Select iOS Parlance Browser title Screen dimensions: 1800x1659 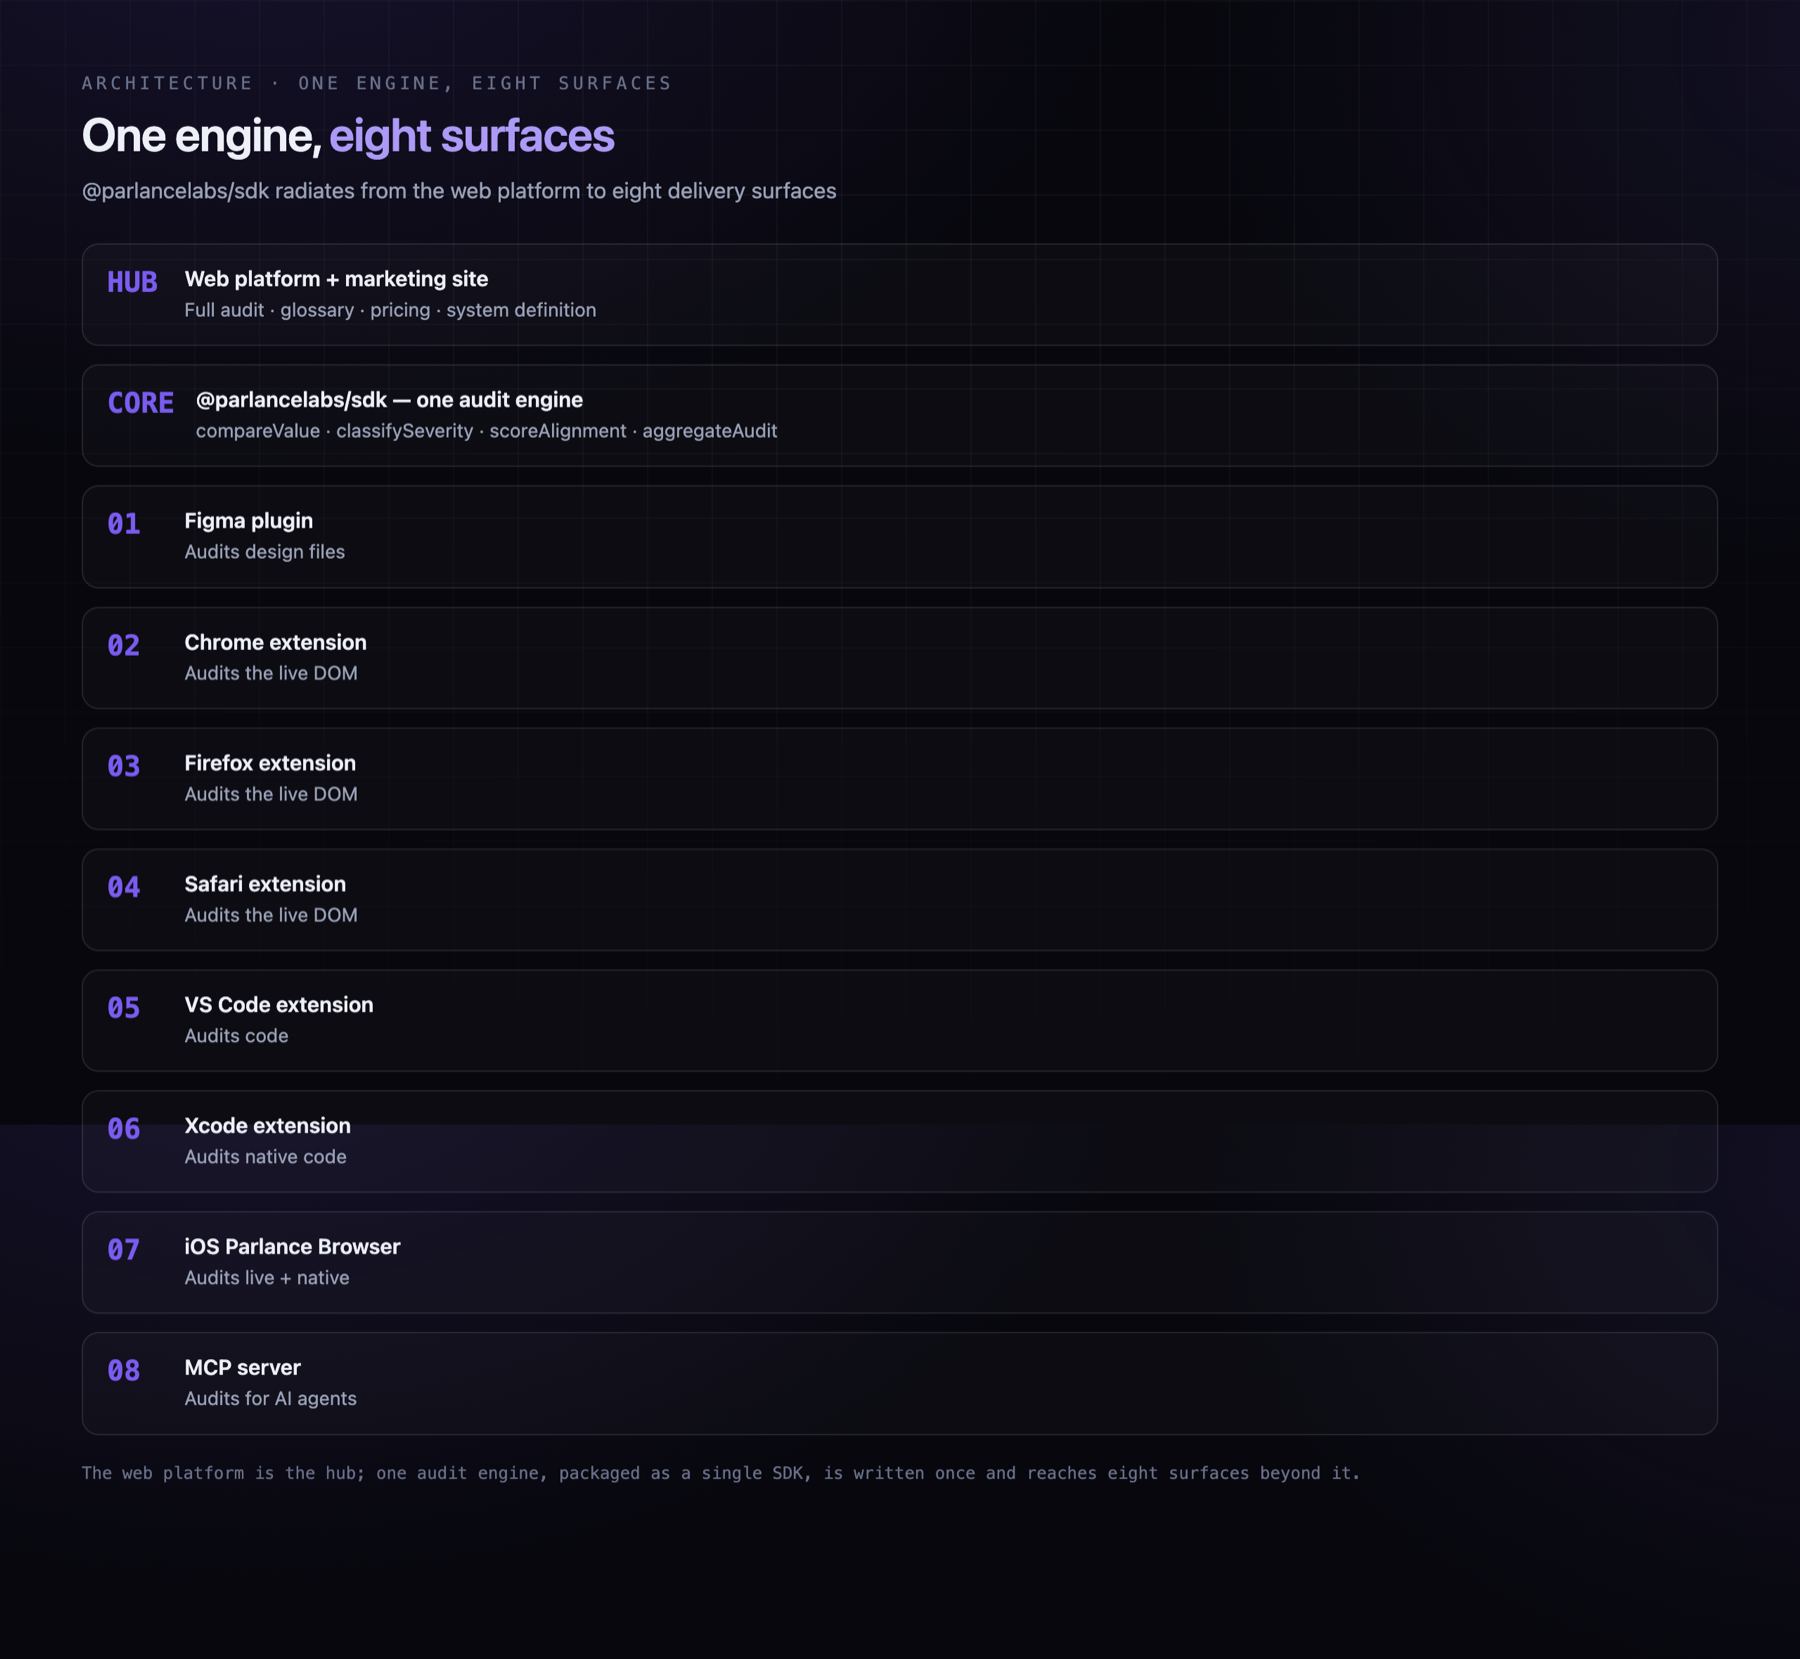tap(292, 1247)
